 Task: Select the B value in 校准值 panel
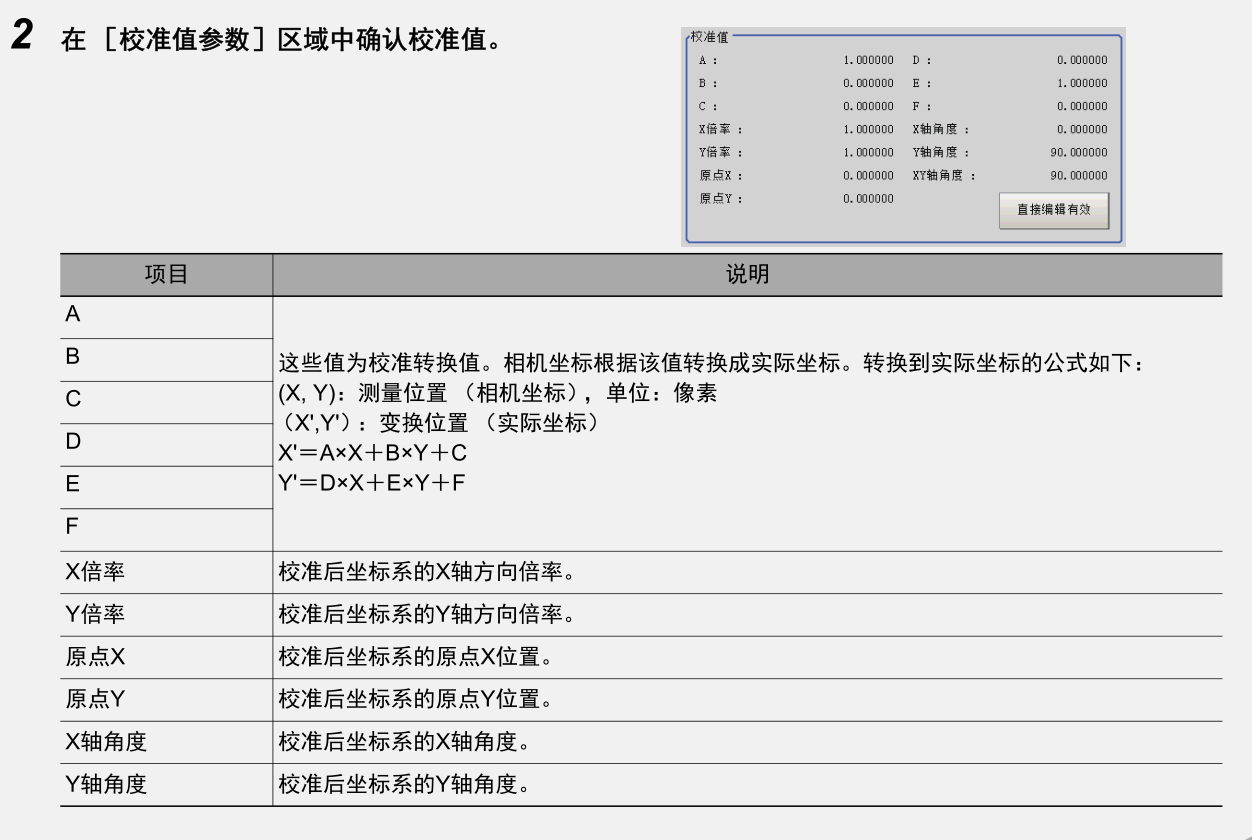pos(869,83)
